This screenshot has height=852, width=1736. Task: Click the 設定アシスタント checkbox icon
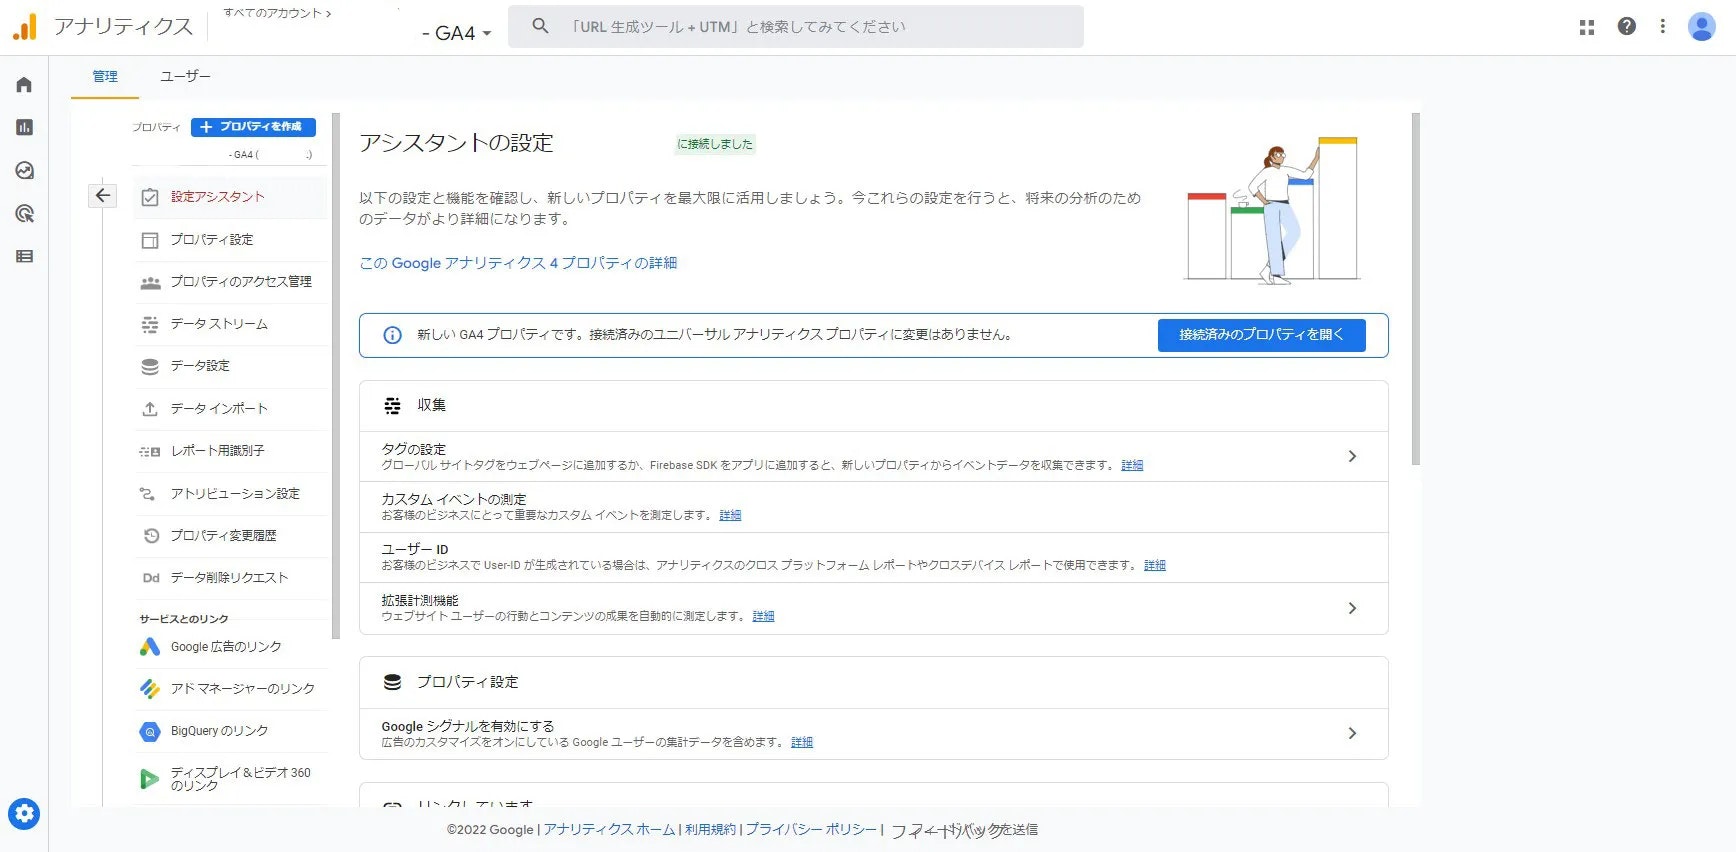coord(150,198)
